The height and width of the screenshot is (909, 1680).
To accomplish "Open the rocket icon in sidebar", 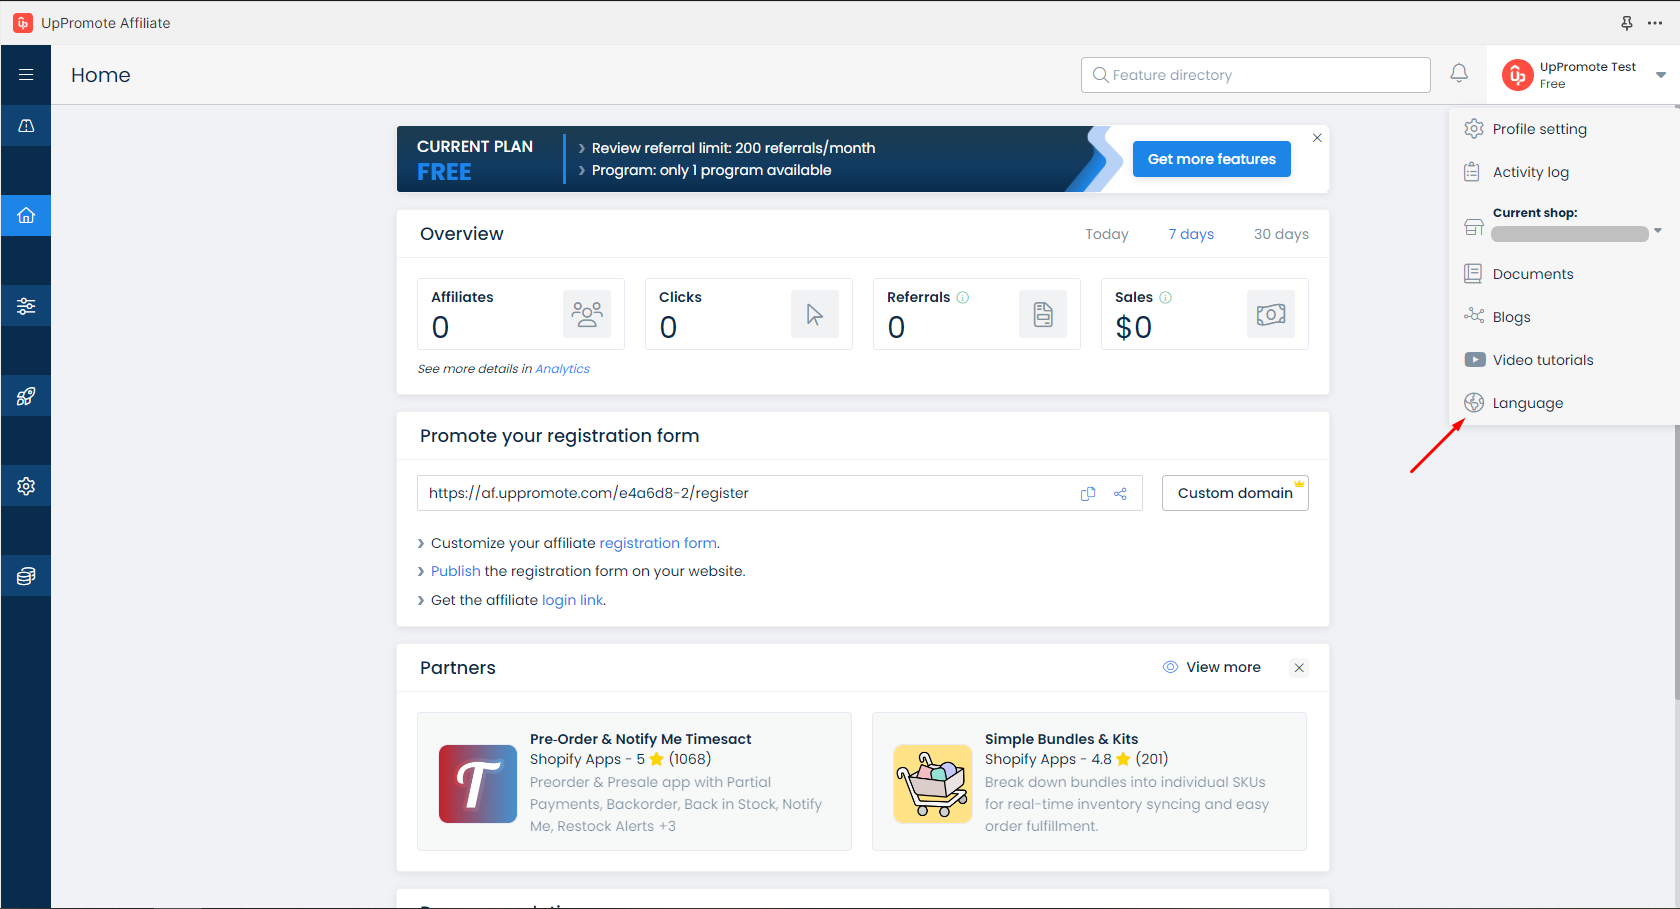I will pyautogui.click(x=26, y=396).
